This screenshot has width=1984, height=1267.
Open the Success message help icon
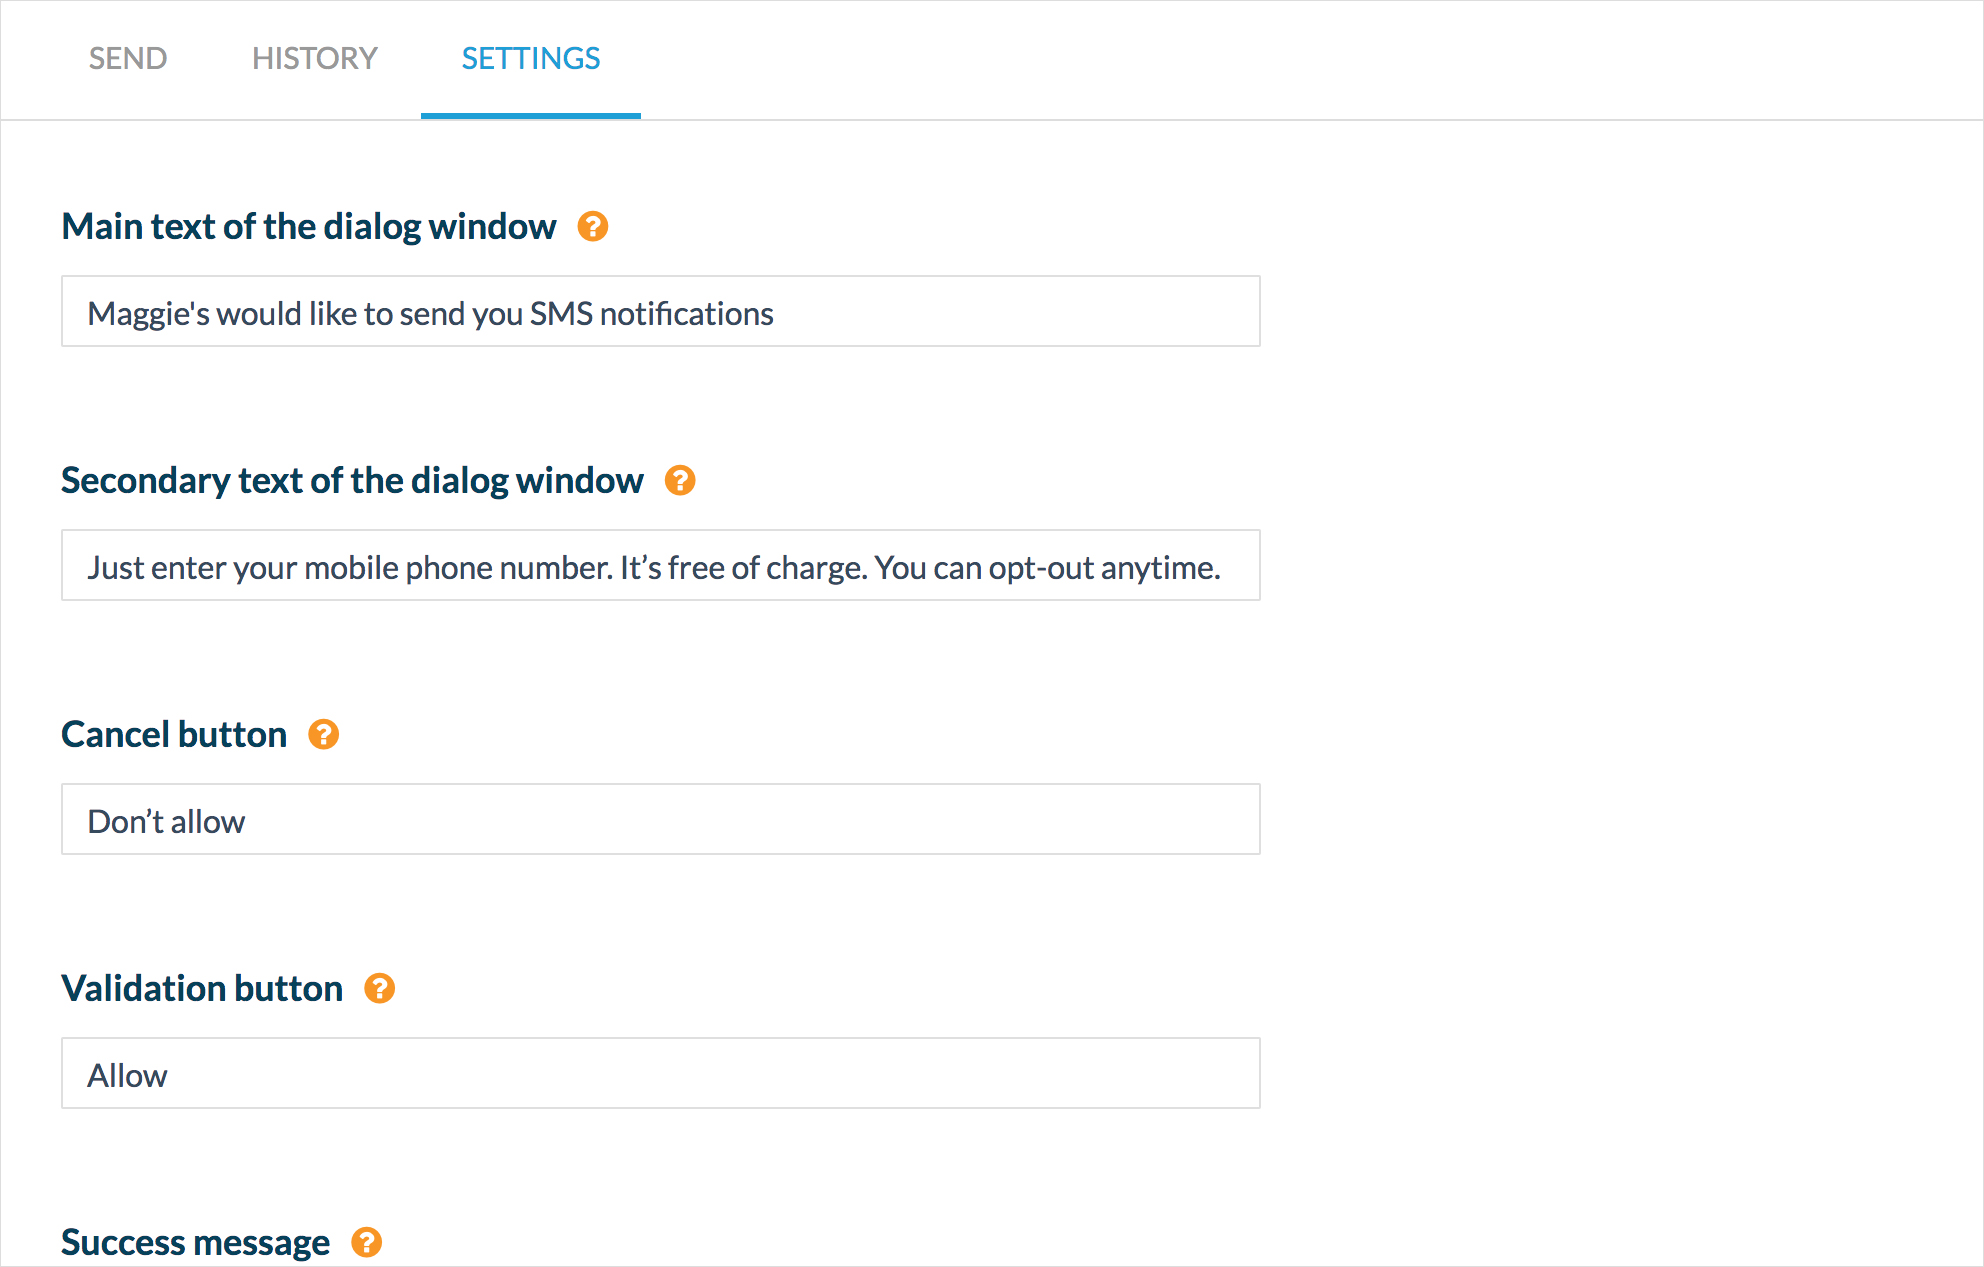pos(367,1242)
